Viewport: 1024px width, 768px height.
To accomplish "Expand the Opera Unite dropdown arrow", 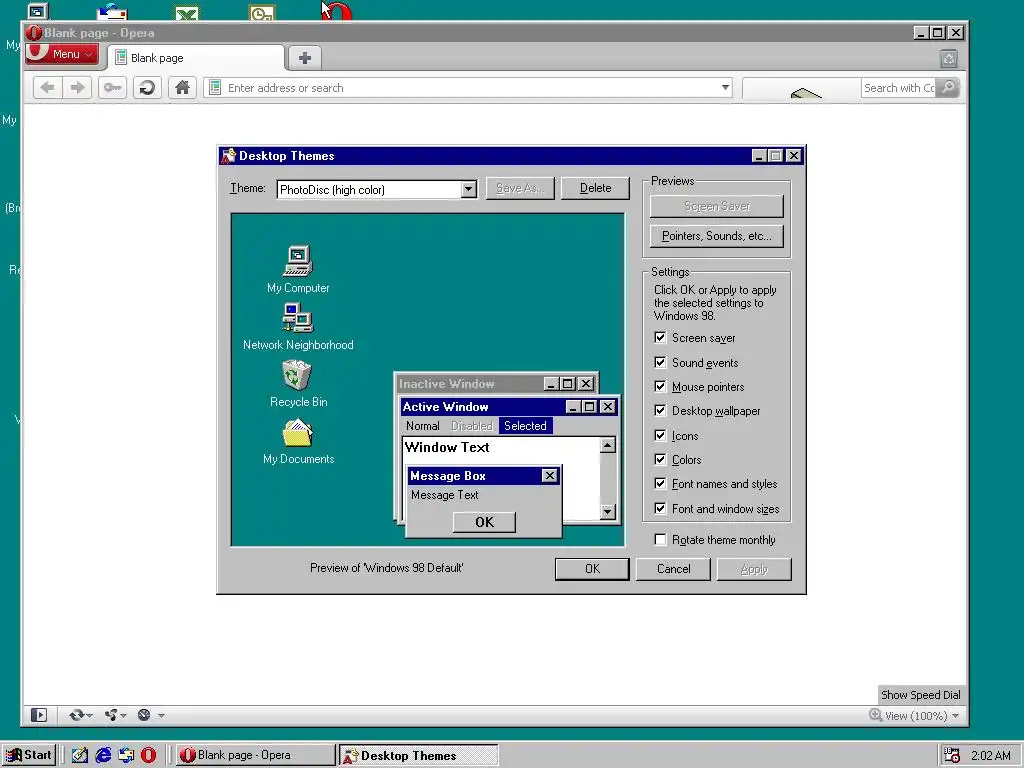I will 123,716.
